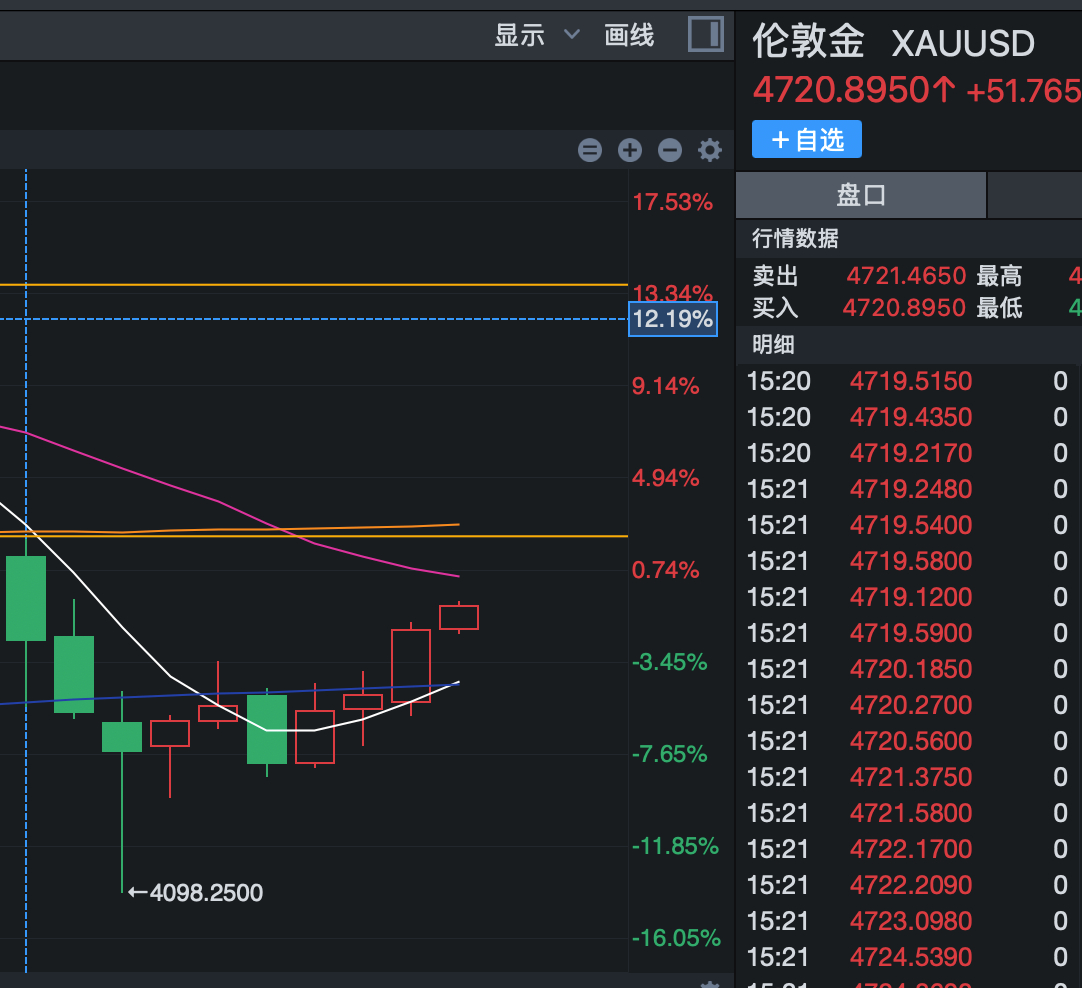Viewport: 1082px width, 988px height.
Task: Click the 4098.2500 low price marker
Action: tap(196, 891)
